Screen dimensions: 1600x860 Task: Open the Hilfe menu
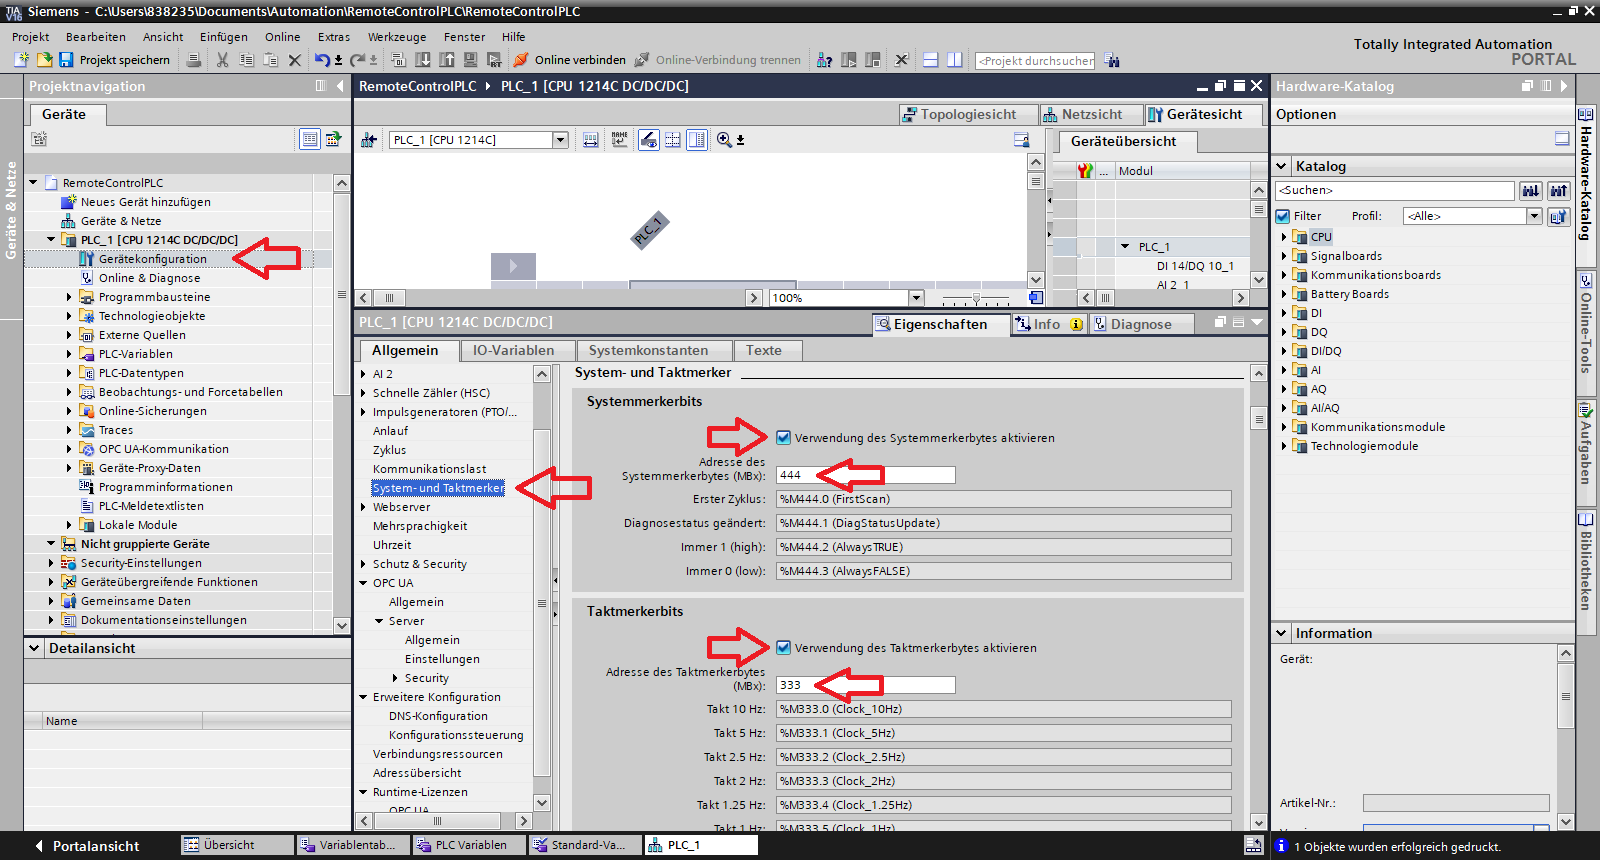coord(513,37)
